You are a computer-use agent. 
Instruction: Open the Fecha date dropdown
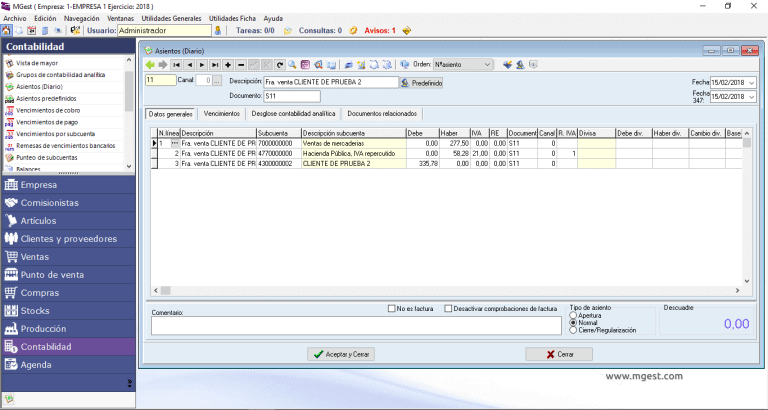[x=752, y=83]
